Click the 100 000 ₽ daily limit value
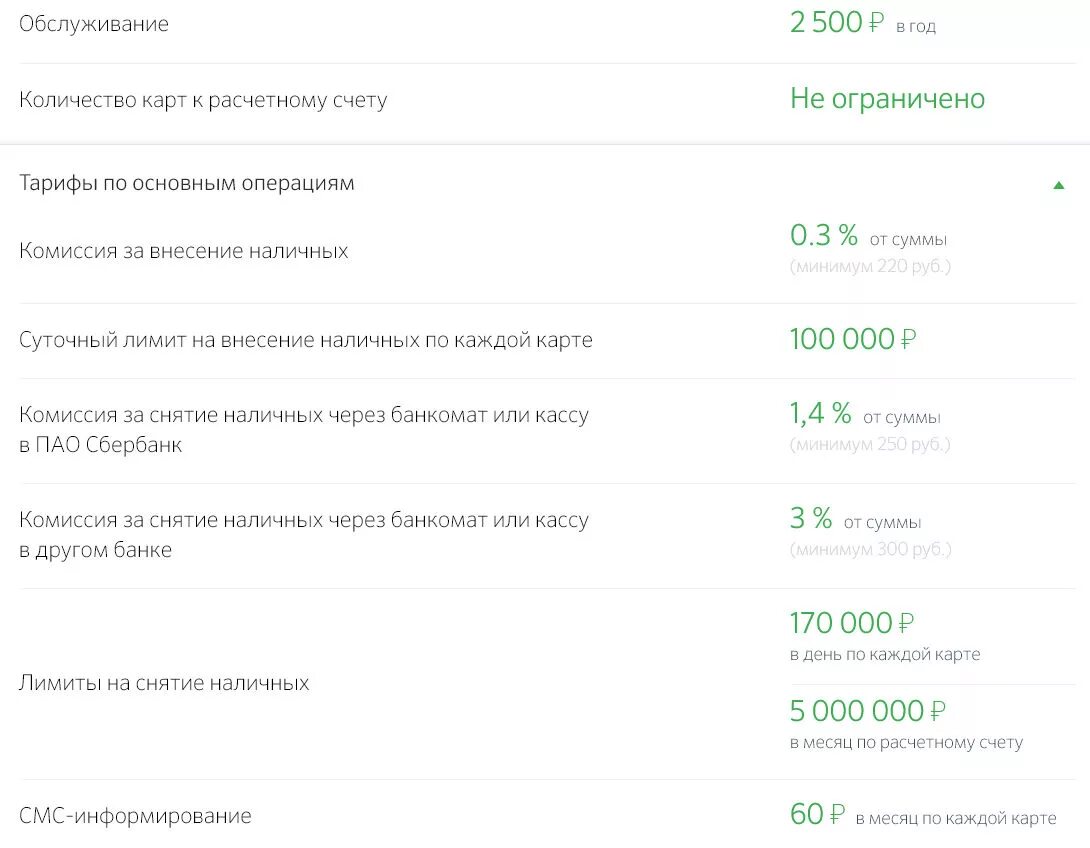The width and height of the screenshot is (1090, 848). [852, 340]
